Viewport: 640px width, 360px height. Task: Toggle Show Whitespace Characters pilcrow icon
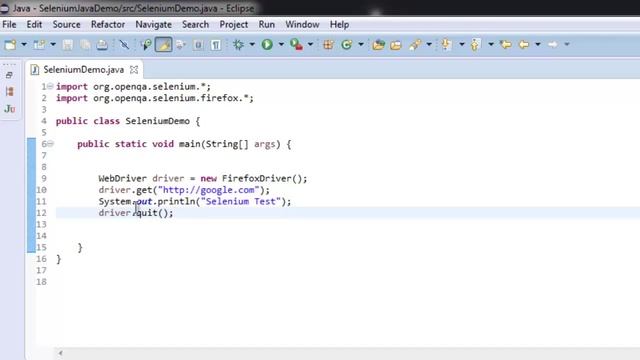coord(216,44)
